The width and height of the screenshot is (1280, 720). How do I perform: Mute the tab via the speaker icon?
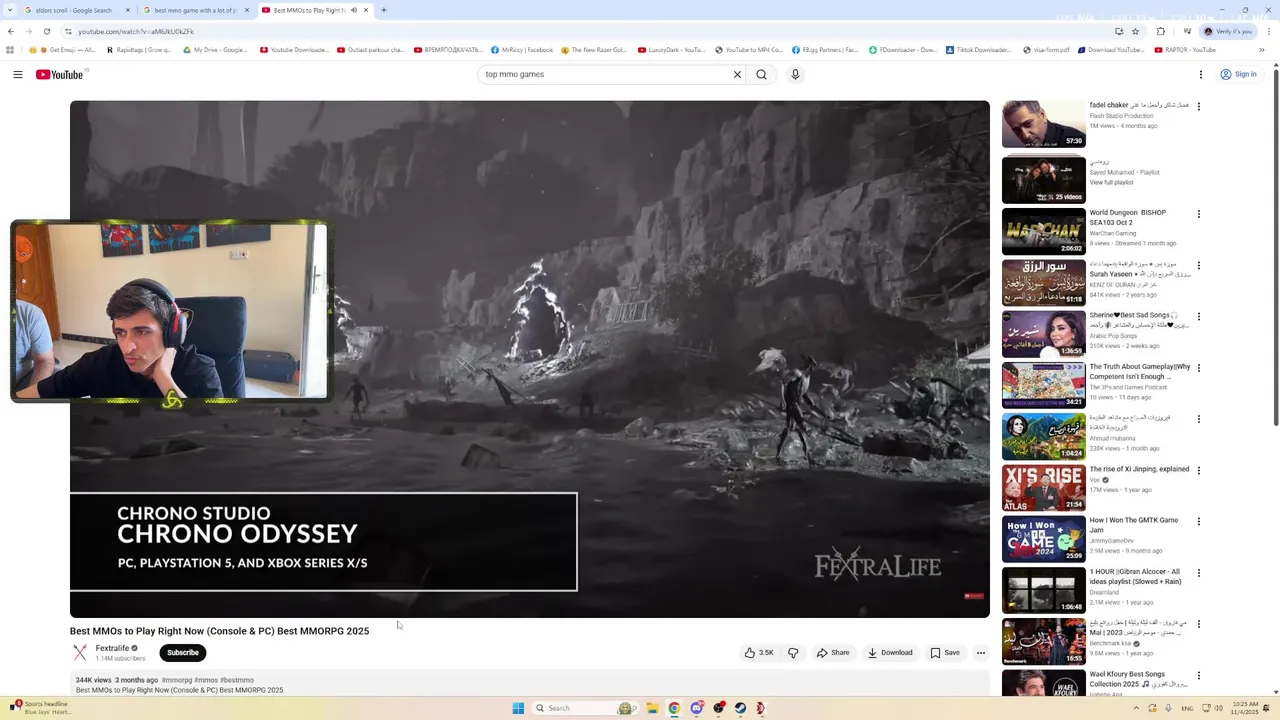pos(354,10)
